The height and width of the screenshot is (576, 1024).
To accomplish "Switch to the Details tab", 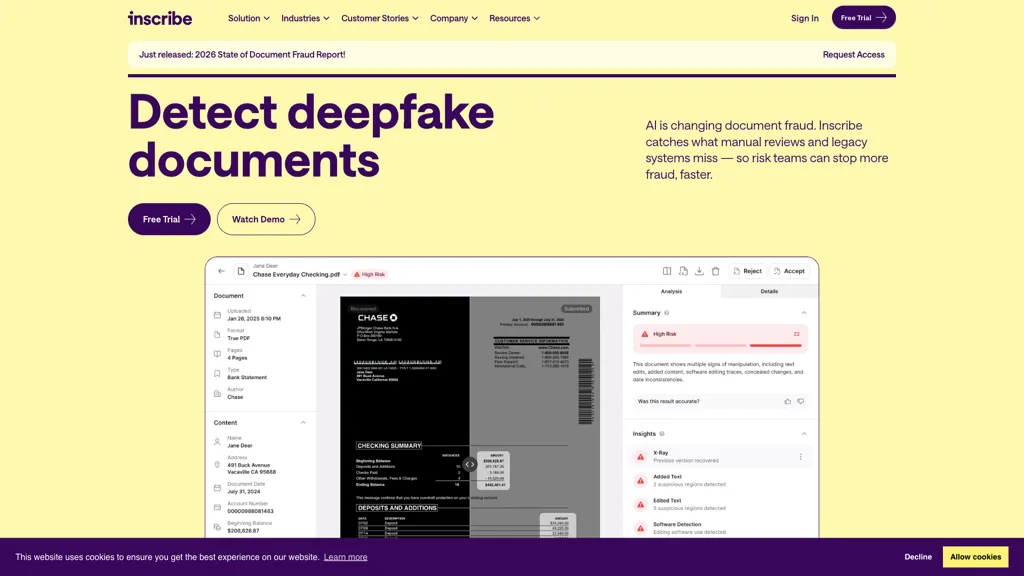I will [769, 291].
